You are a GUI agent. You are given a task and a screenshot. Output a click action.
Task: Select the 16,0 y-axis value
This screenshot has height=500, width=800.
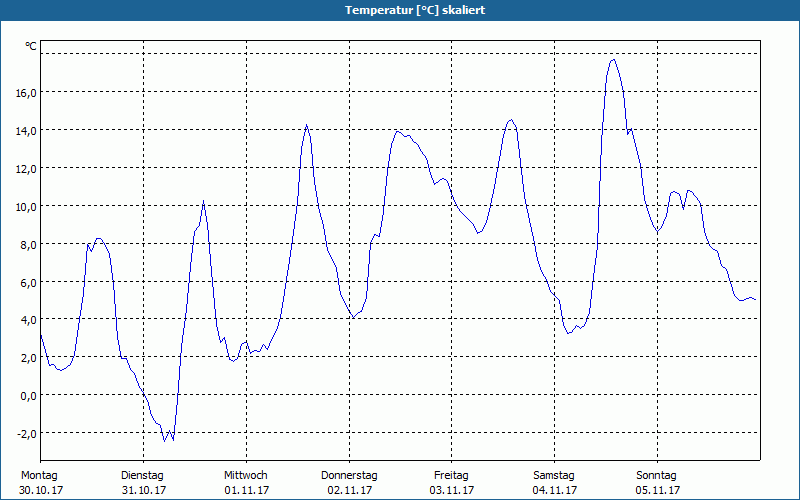coord(26,92)
